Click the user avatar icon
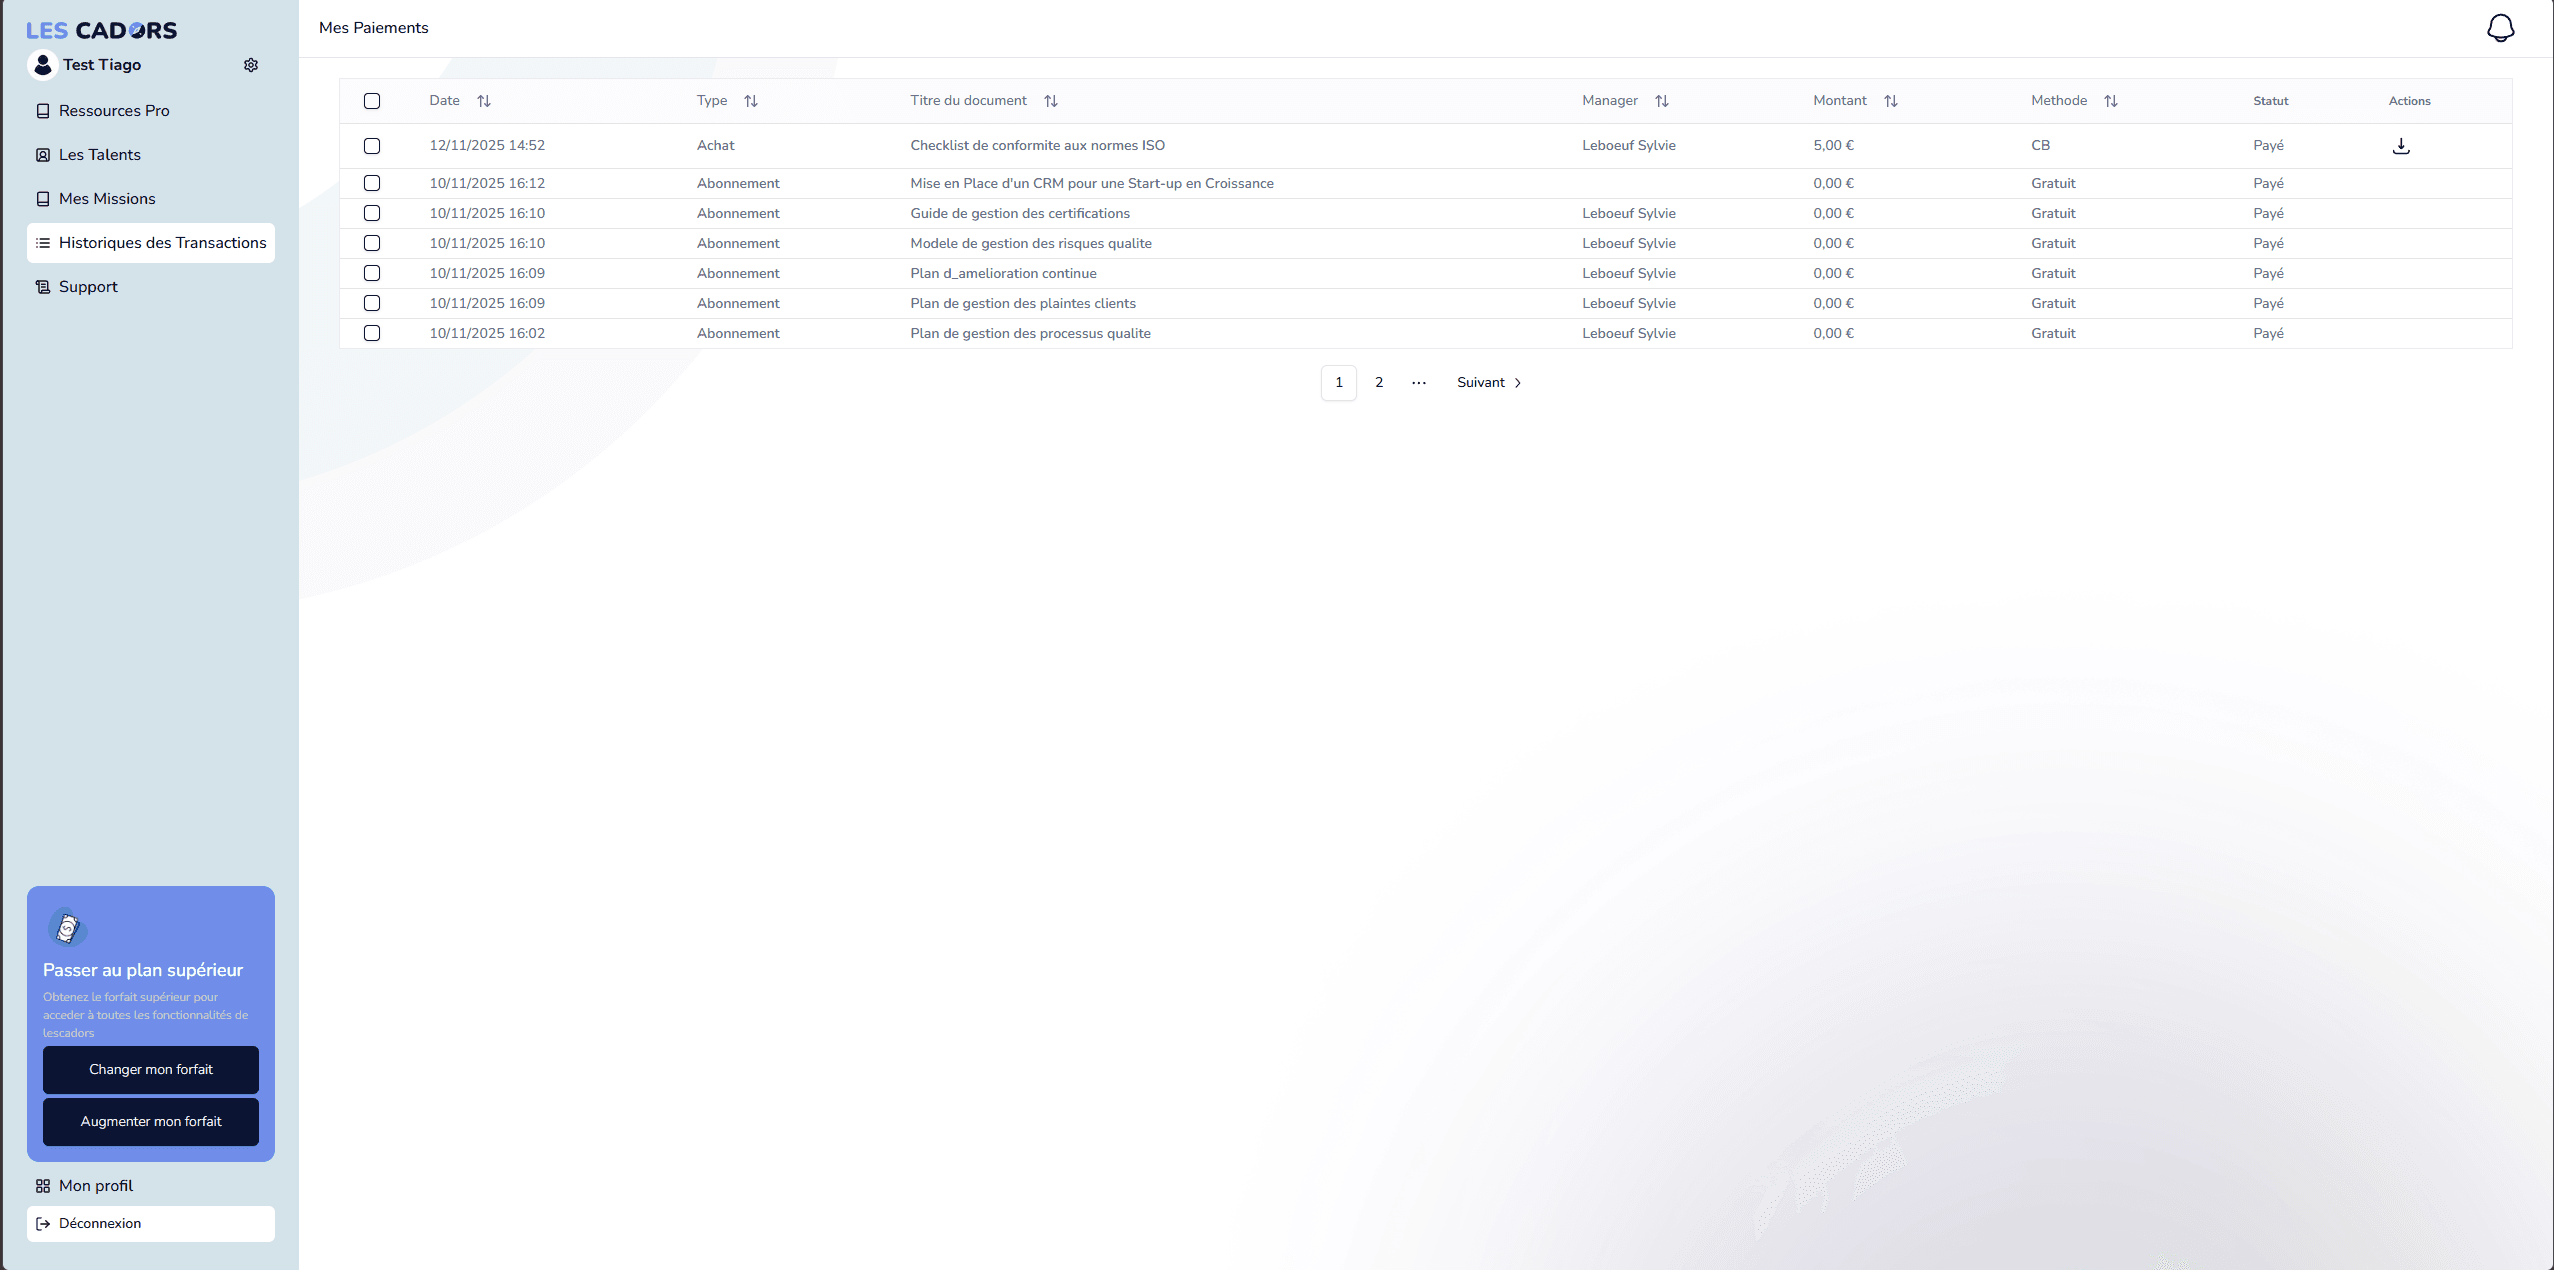Screen dimensions: 2554x1270 (43, 65)
